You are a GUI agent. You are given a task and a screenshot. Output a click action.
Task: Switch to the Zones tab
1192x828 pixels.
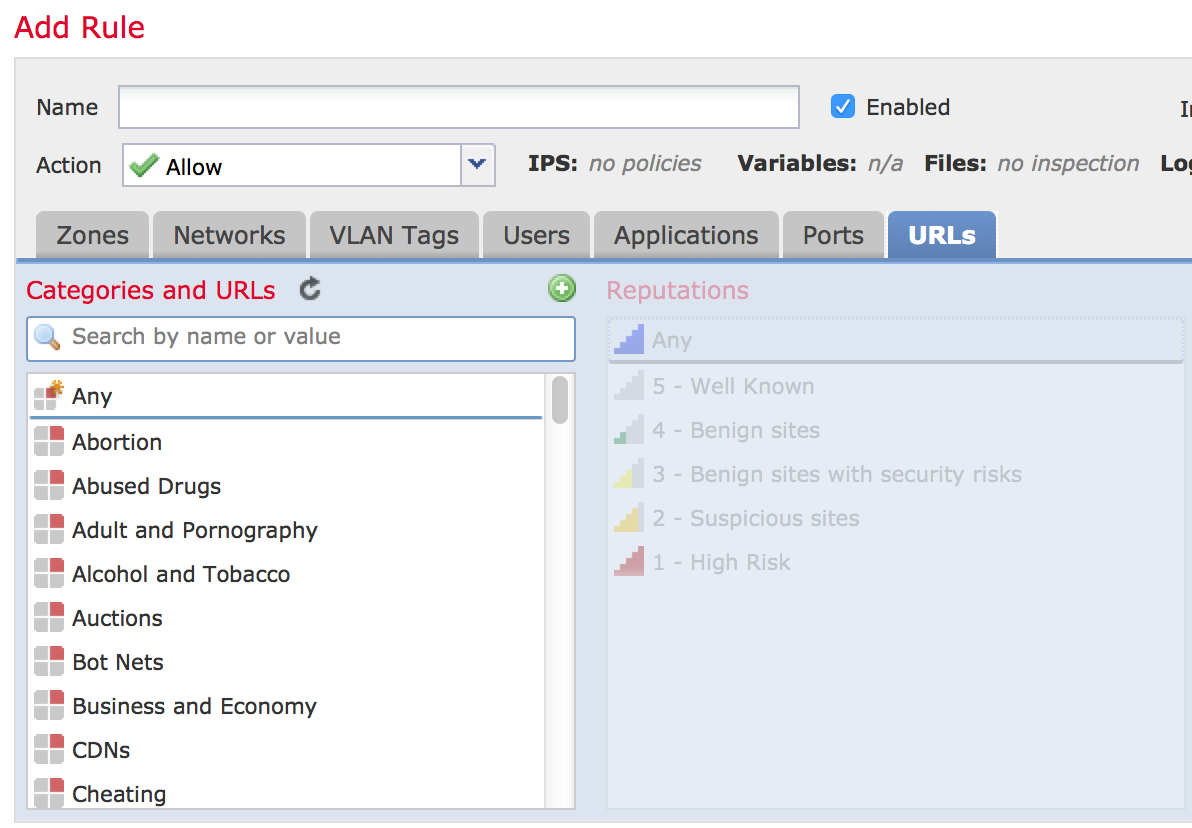click(92, 236)
